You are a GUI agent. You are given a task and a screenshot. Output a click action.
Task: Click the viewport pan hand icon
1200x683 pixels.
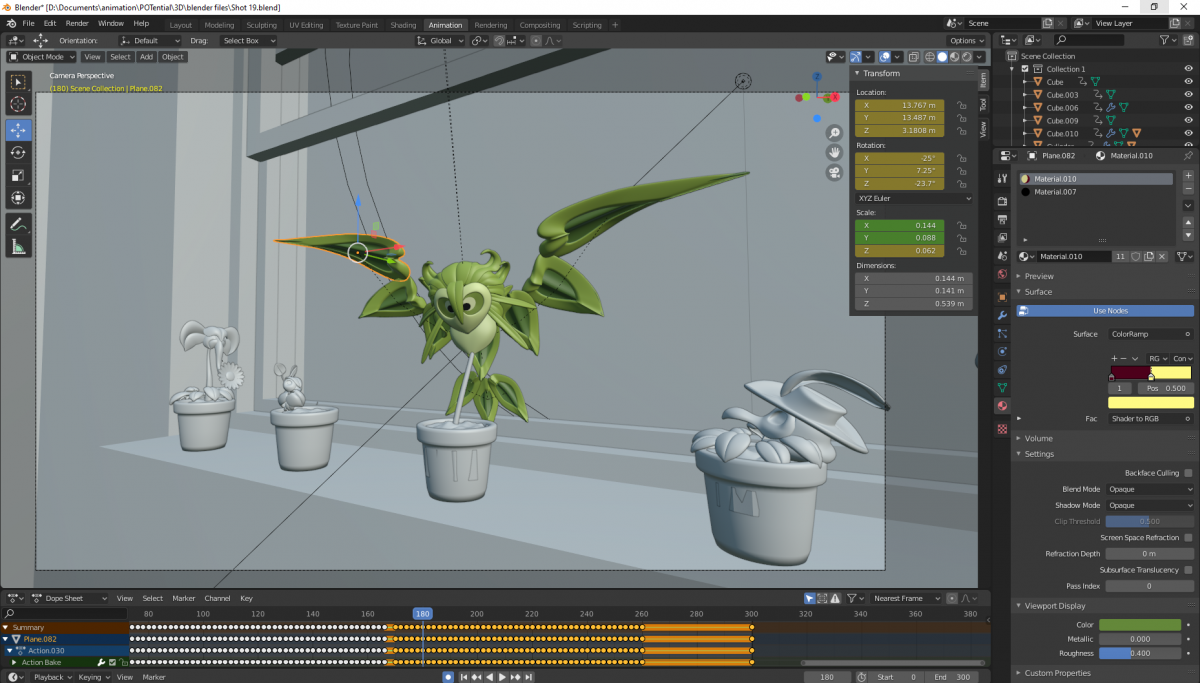click(x=834, y=152)
